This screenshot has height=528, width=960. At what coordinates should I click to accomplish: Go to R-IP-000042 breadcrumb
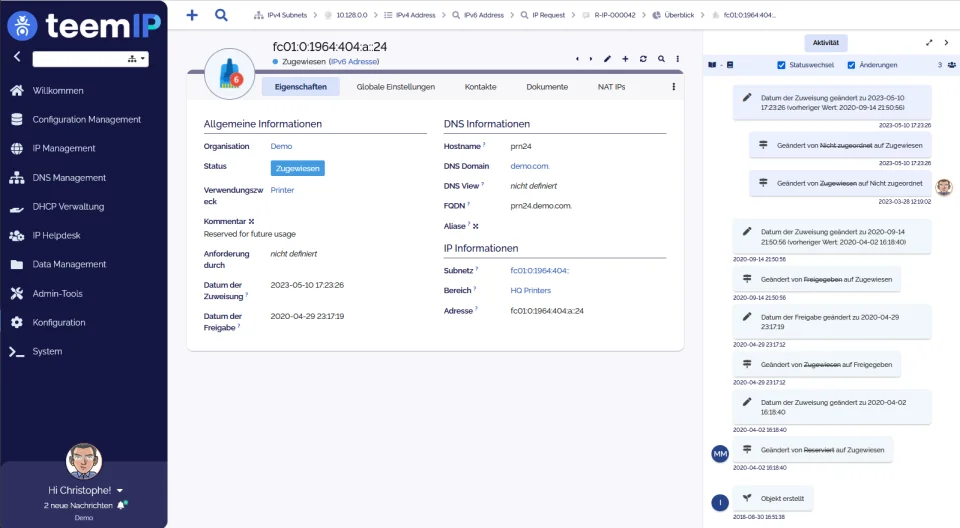(x=609, y=15)
